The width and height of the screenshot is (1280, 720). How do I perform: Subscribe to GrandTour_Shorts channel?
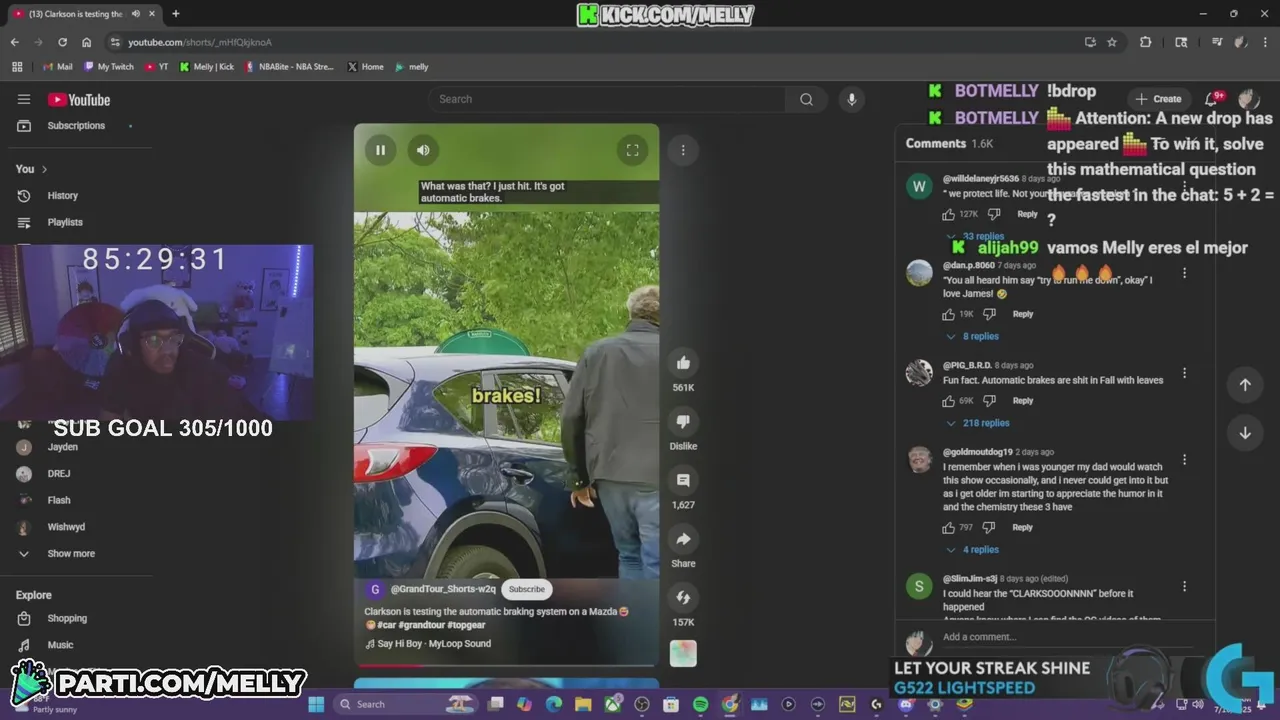(527, 589)
